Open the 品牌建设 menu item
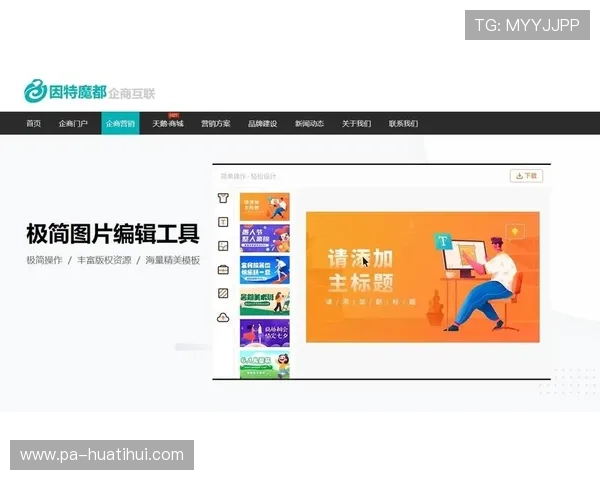Viewport: 600px width, 480px height. 262,123
